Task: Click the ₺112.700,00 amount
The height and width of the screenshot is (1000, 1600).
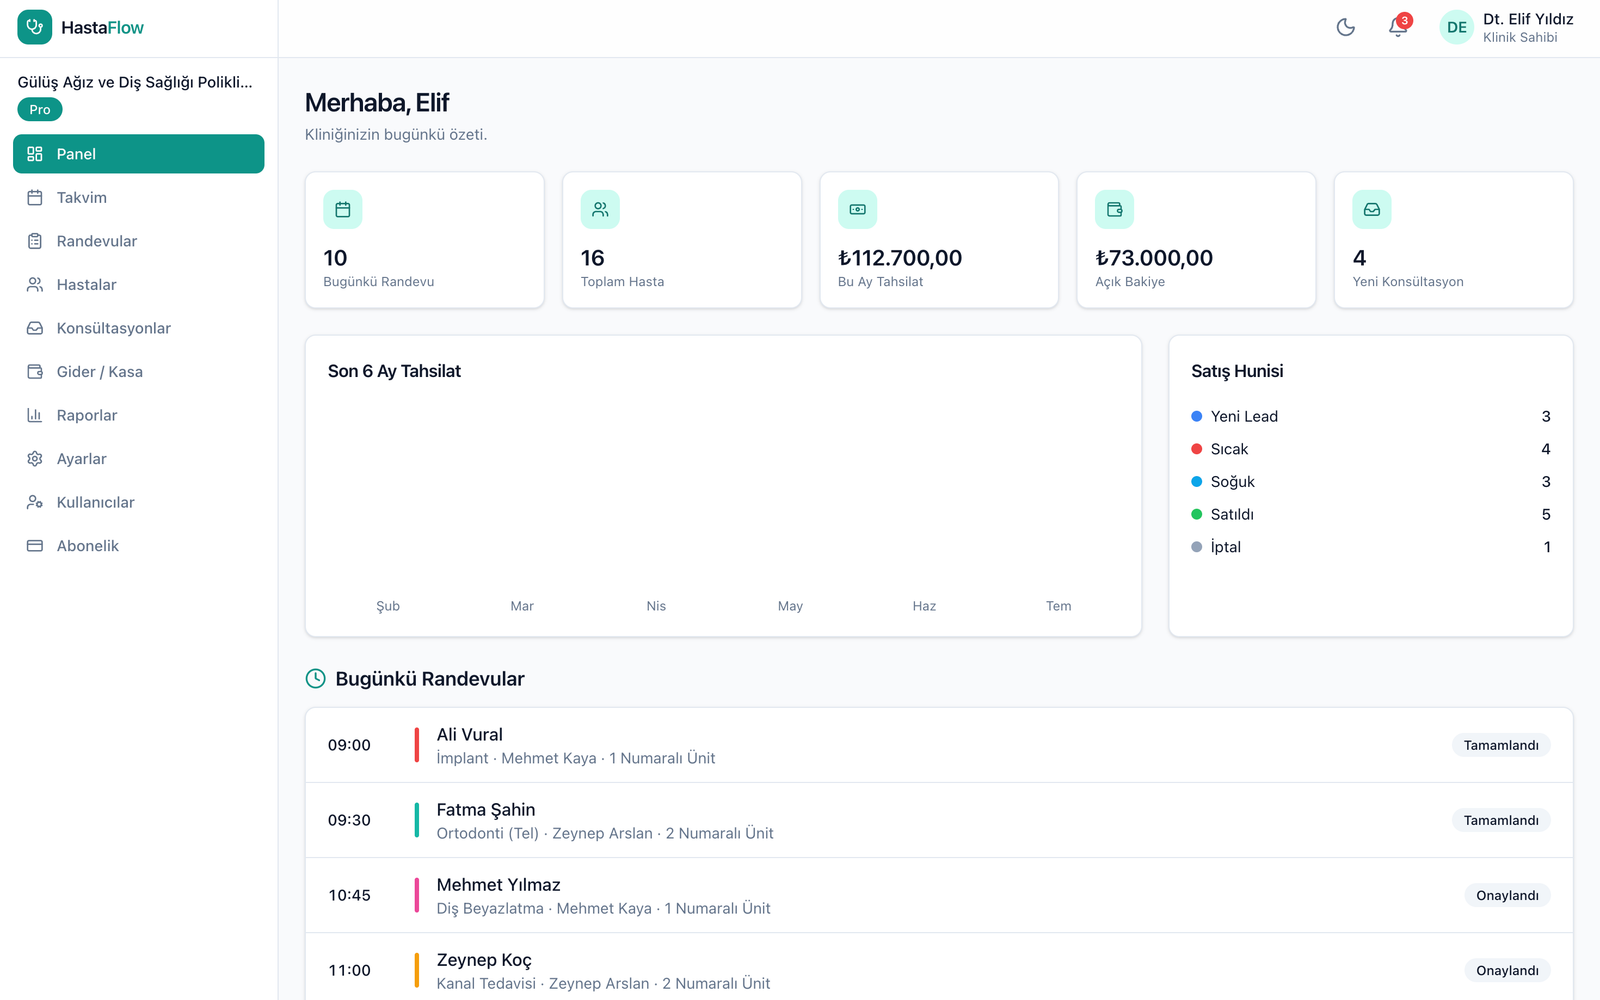Action: point(900,258)
